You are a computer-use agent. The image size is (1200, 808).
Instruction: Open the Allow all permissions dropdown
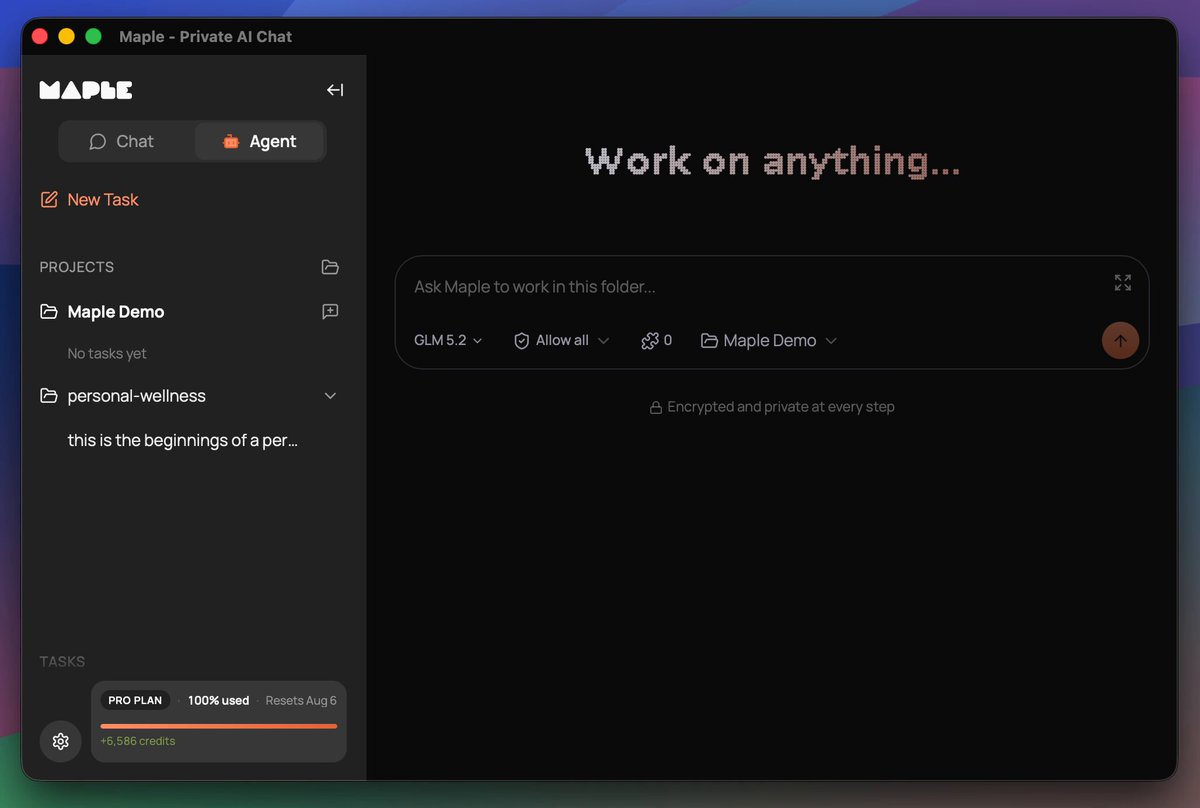click(x=561, y=341)
